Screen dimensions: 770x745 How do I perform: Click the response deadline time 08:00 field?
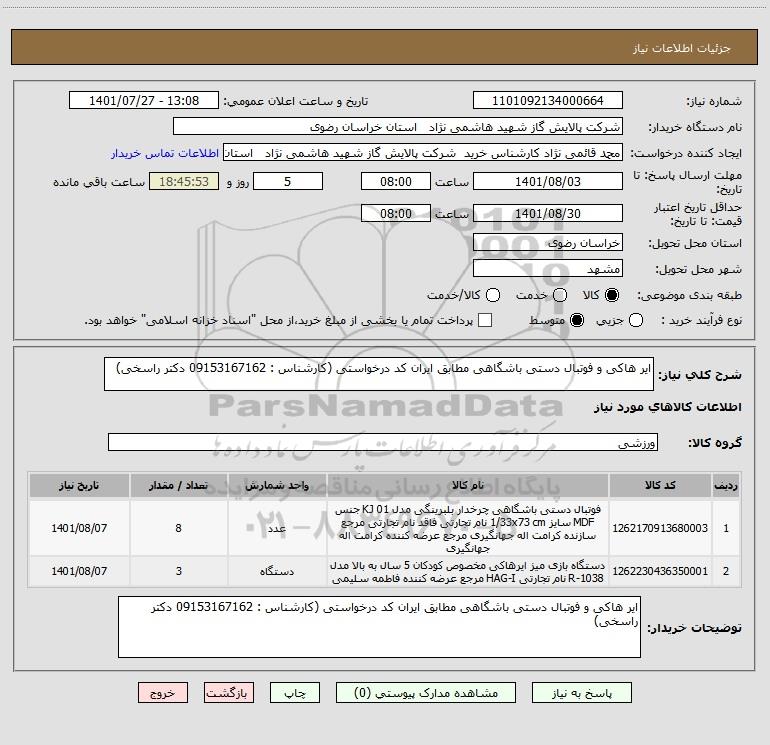click(396, 181)
